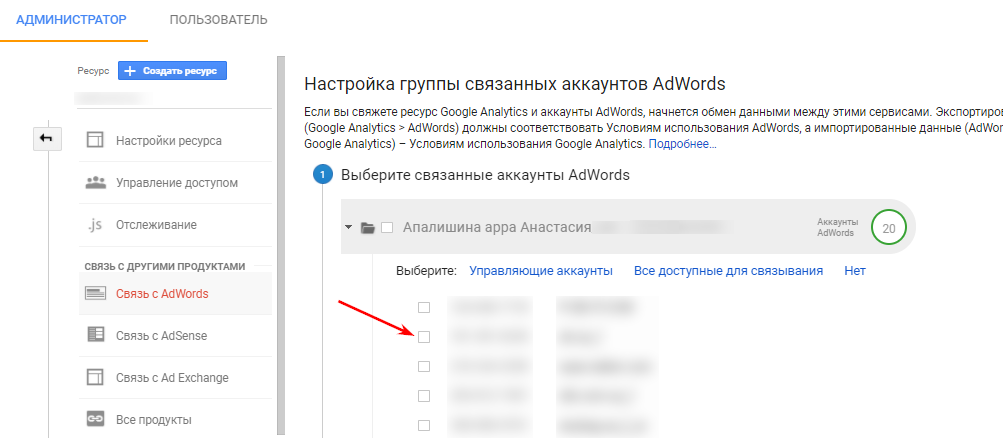Image resolution: width=1003 pixels, height=438 pixels.
Task: Click the chain link icon for Все продукты
Action: (x=95, y=419)
